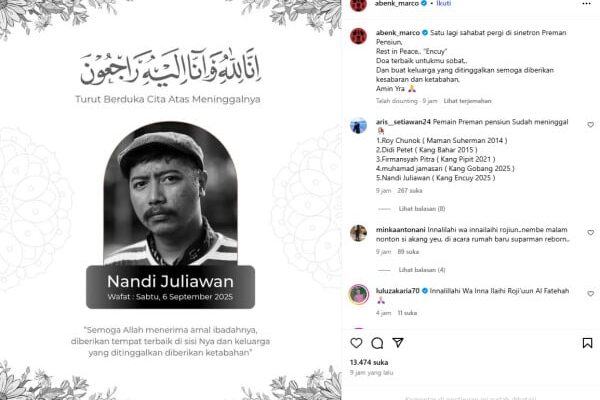Open abenk_marco username in caption
The height and width of the screenshot is (400, 600).
click(398, 33)
